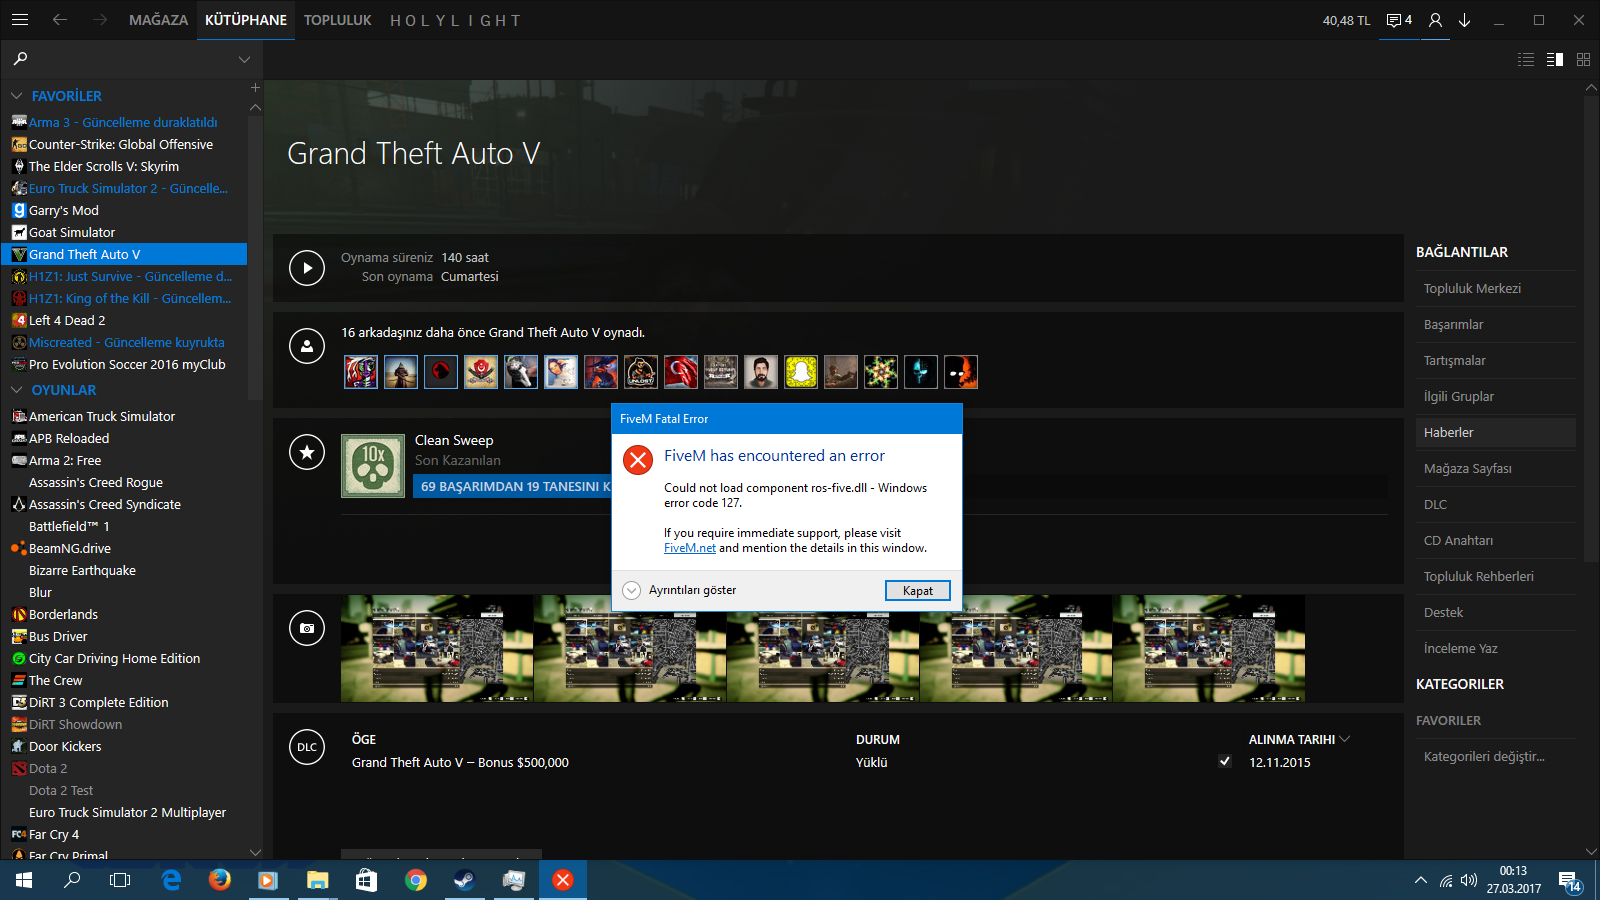Click the volume speaker tray icon
Viewport: 1600px width, 900px height.
pyautogui.click(x=1469, y=880)
